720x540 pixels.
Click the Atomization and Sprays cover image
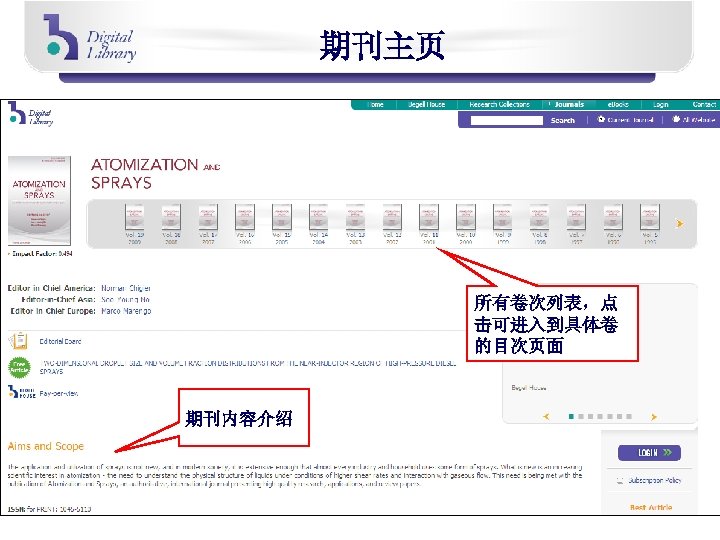[x=39, y=201]
